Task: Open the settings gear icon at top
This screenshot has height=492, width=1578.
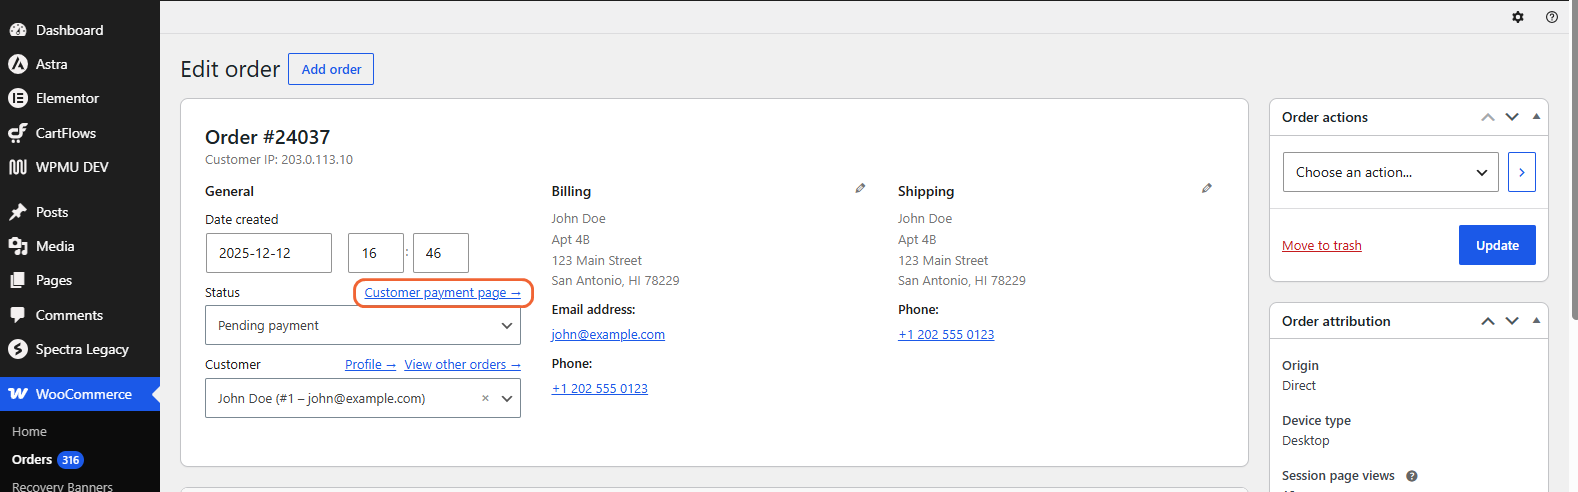Action: [1518, 17]
